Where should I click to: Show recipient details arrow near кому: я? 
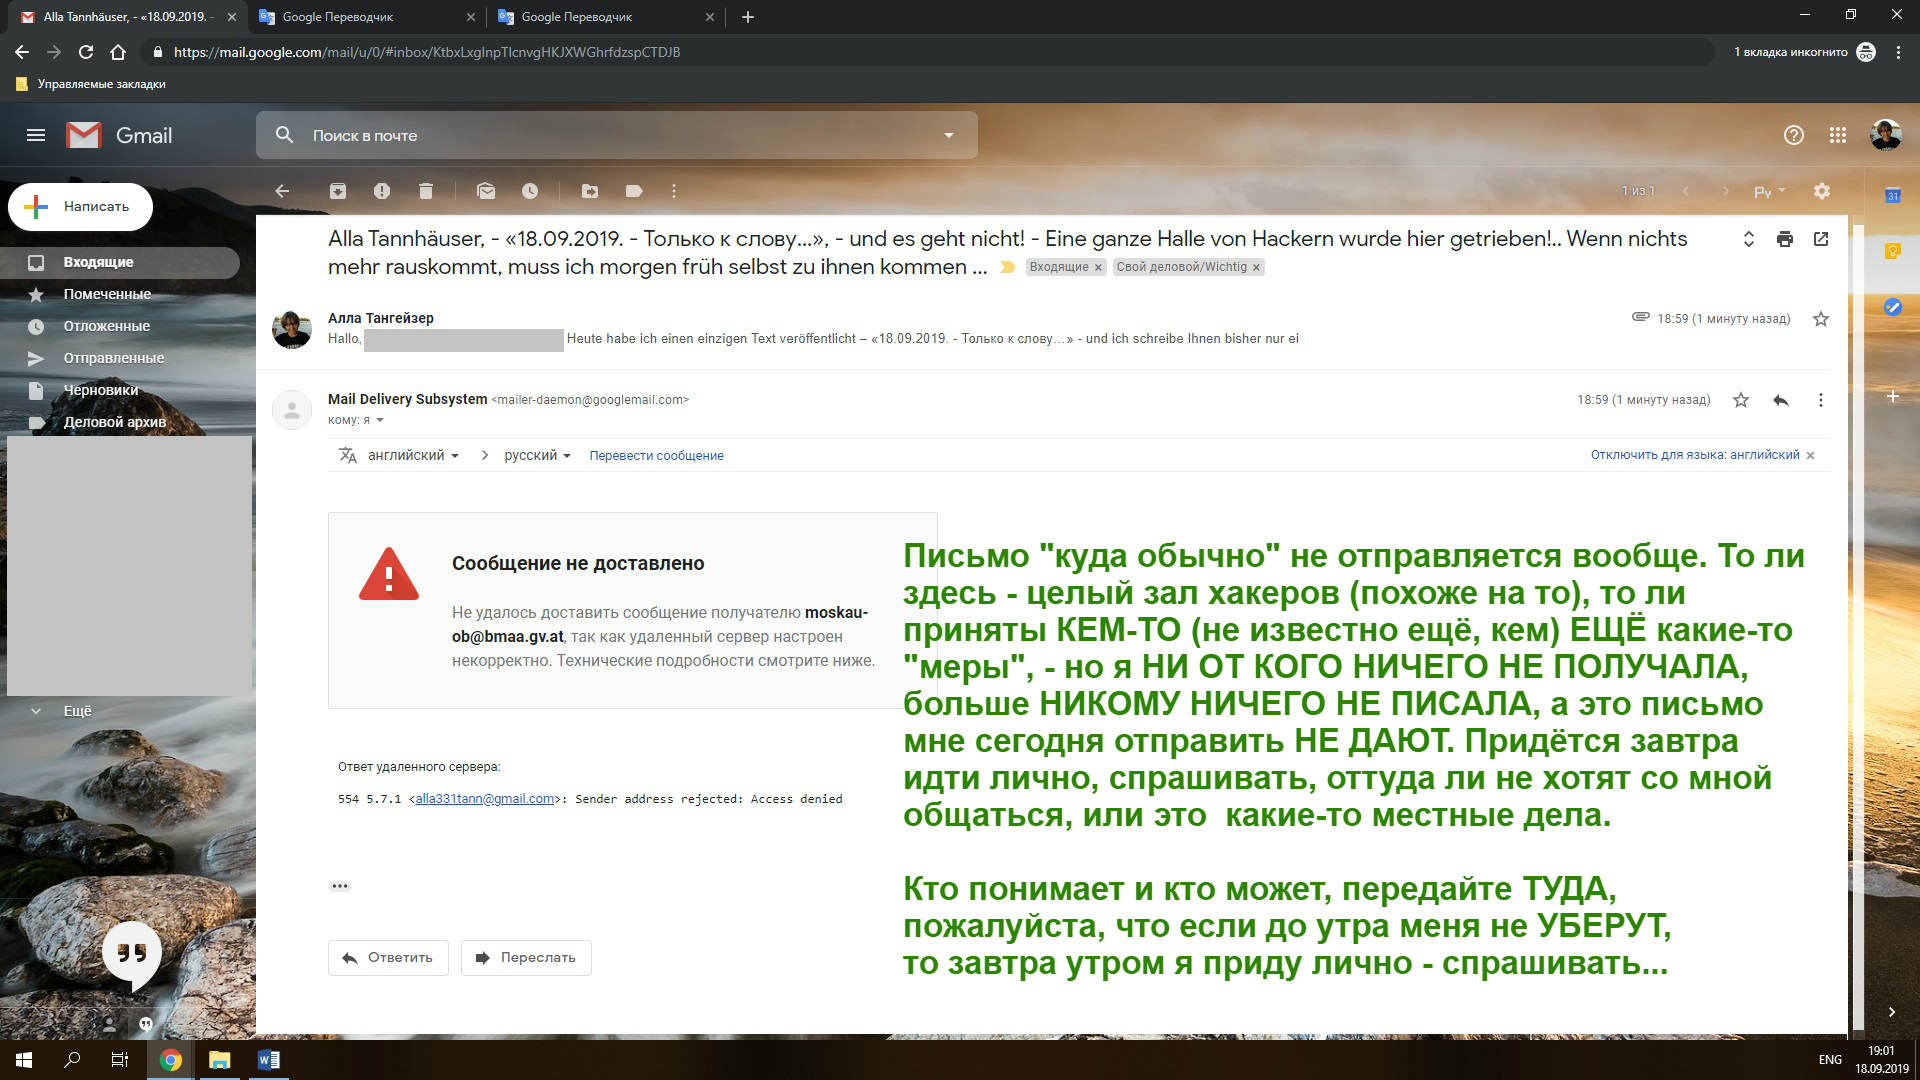click(x=380, y=420)
